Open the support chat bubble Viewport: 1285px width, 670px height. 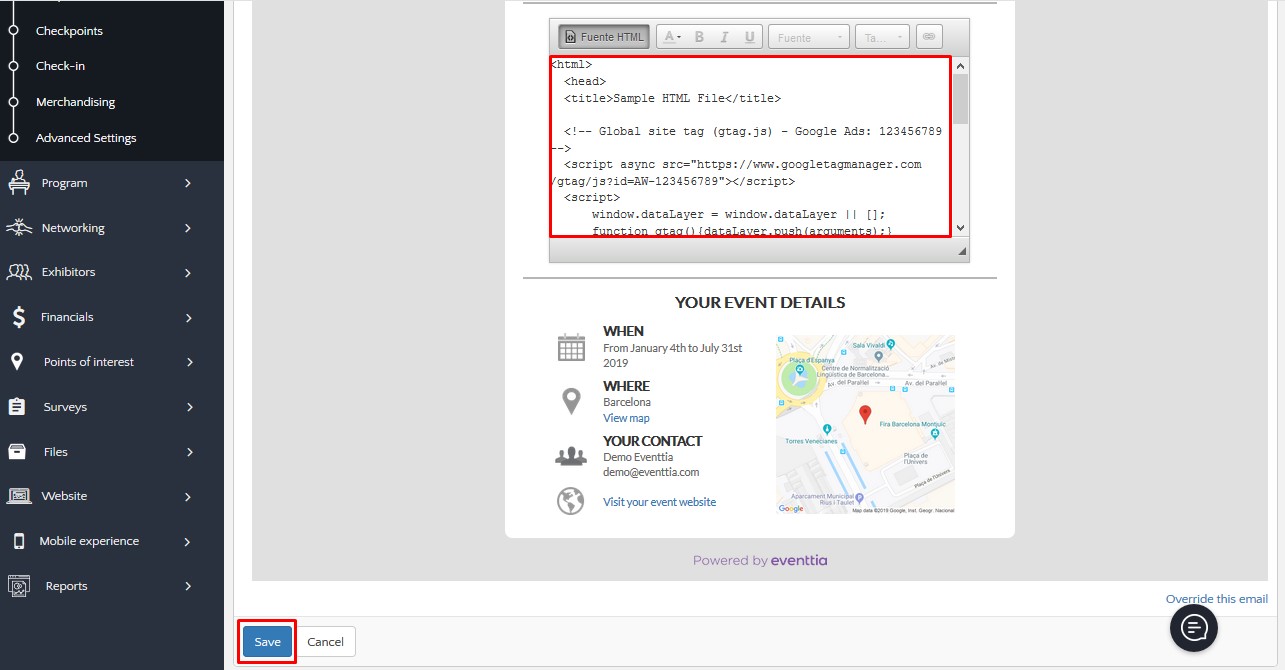pos(1194,627)
